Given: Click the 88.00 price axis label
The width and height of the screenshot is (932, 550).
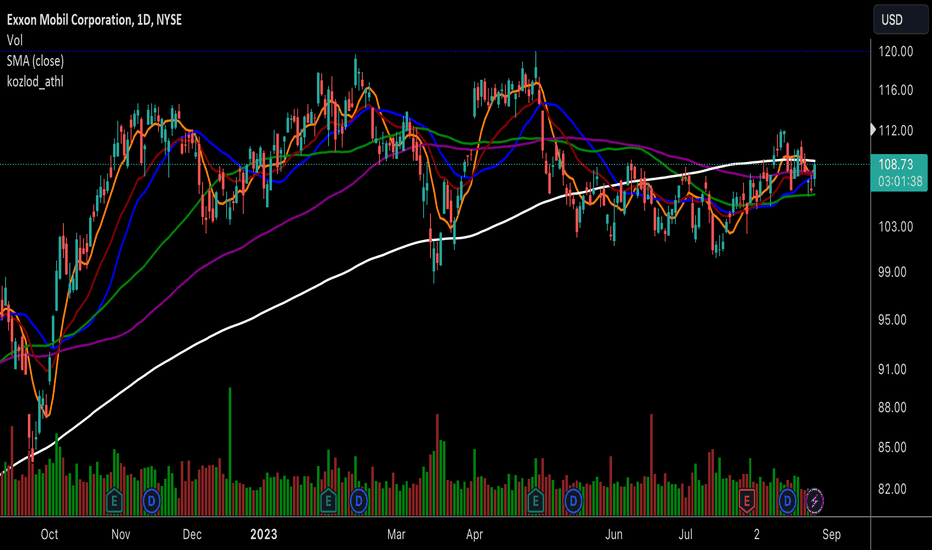Looking at the screenshot, I should tap(892, 408).
